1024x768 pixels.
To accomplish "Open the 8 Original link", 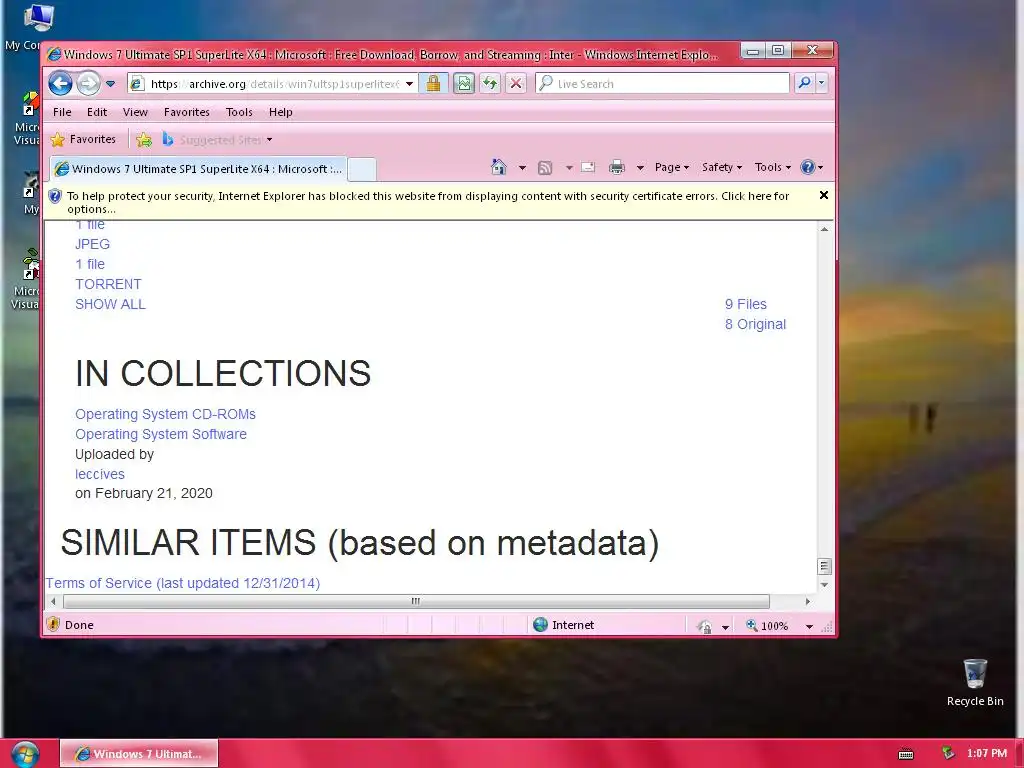I will tap(755, 325).
